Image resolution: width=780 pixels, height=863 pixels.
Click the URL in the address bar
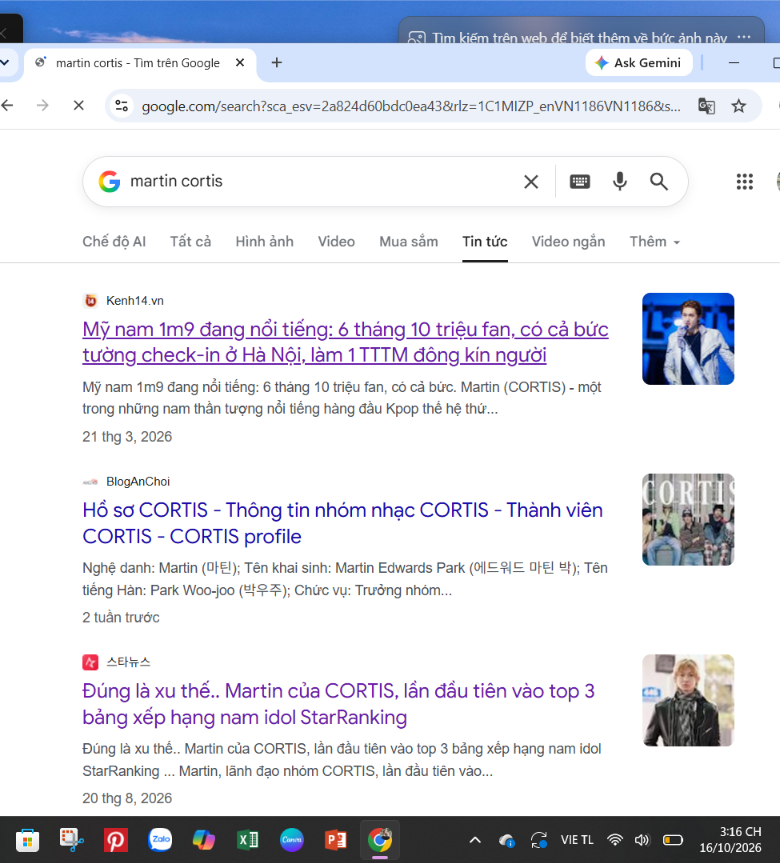[x=411, y=106]
